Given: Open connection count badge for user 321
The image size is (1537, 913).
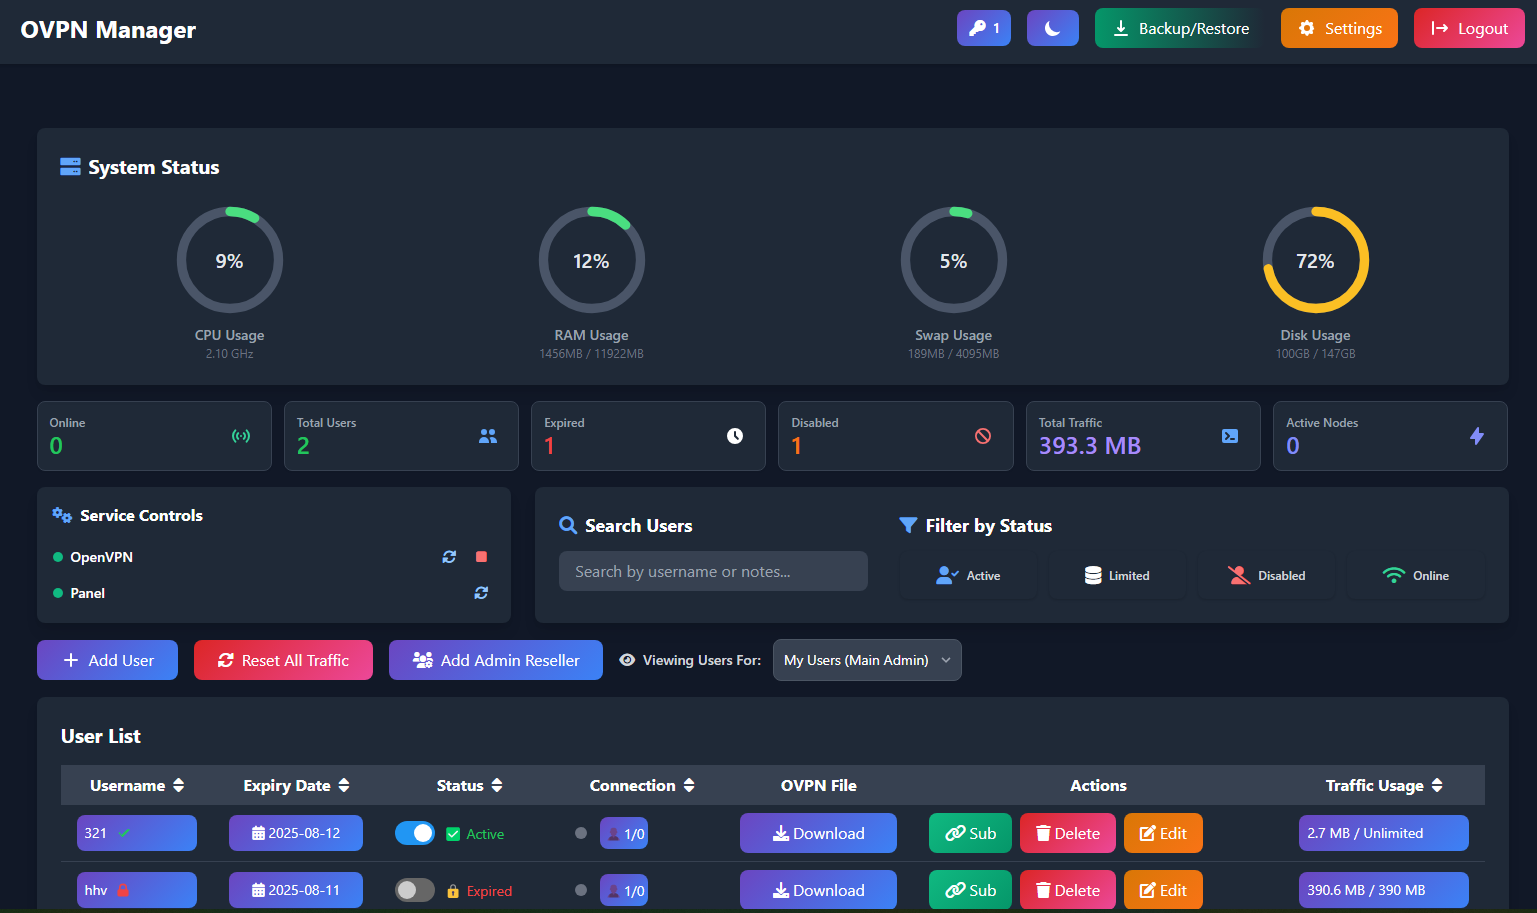Looking at the screenshot, I should [x=623, y=833].
